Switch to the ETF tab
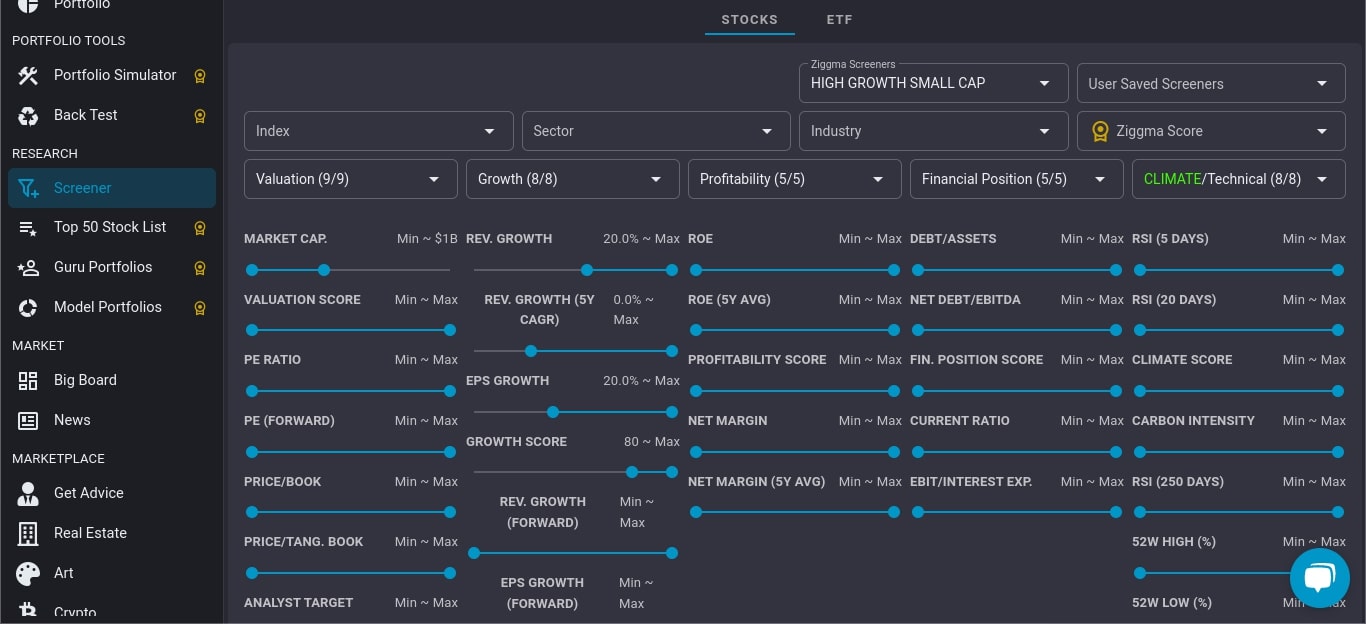Viewport: 1366px width, 624px height. coord(839,19)
